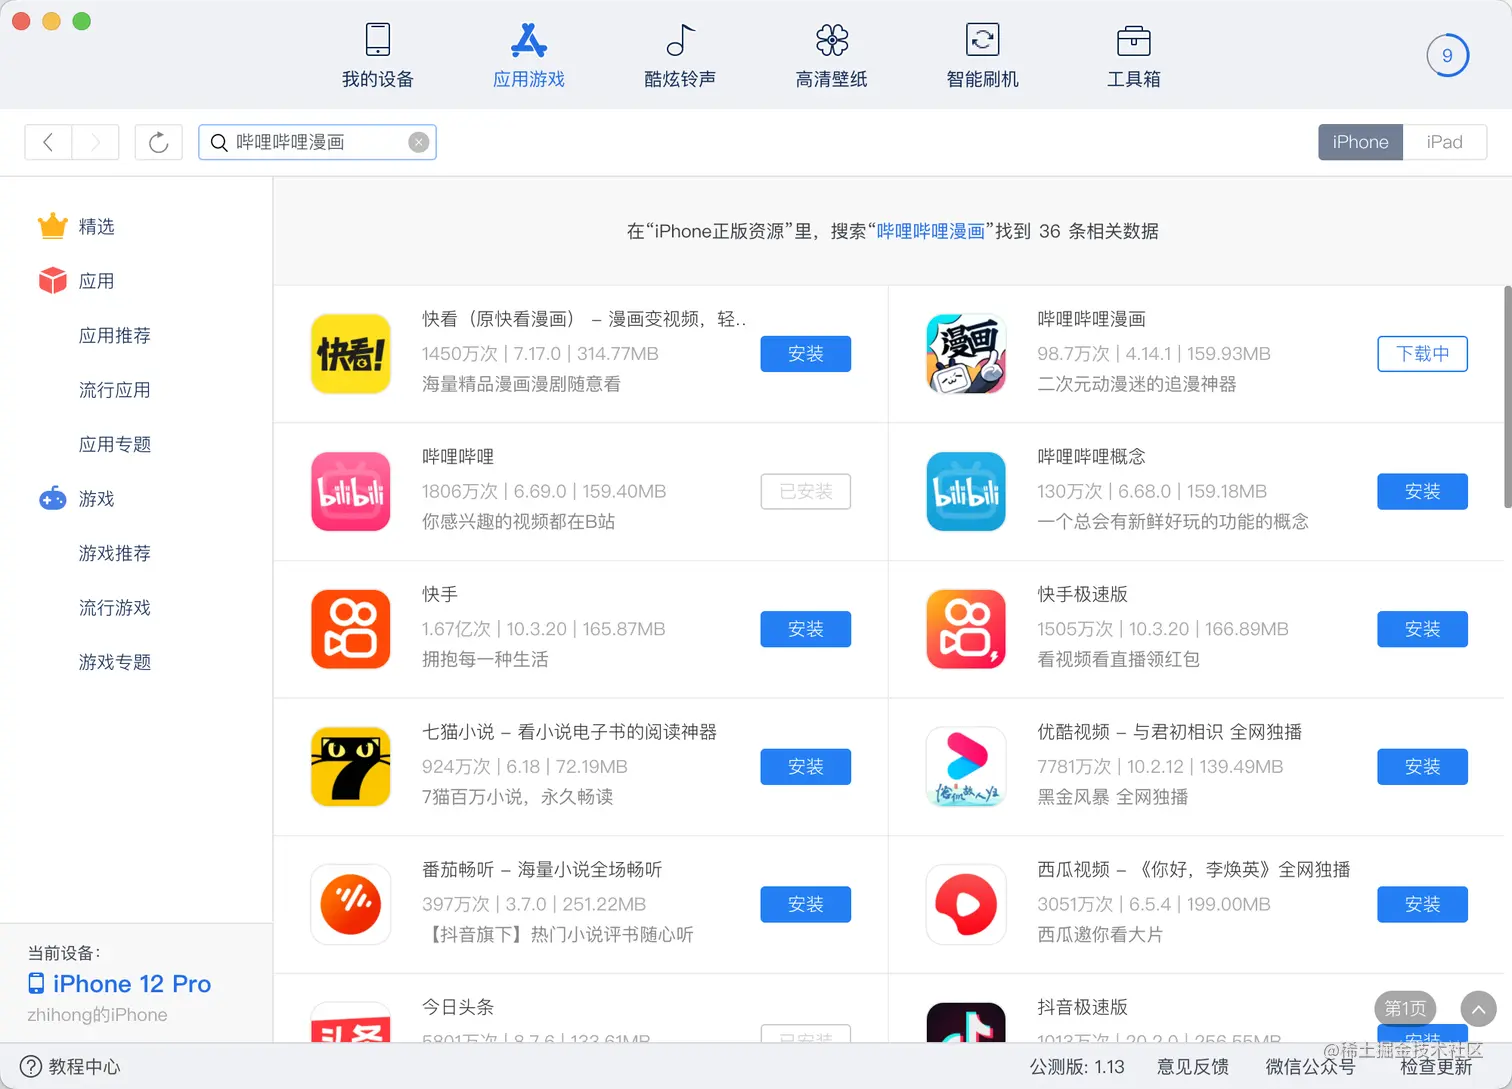Viewport: 1512px width, 1089px height.
Task: Open the 第1页 page indicator
Action: coord(1404,1009)
